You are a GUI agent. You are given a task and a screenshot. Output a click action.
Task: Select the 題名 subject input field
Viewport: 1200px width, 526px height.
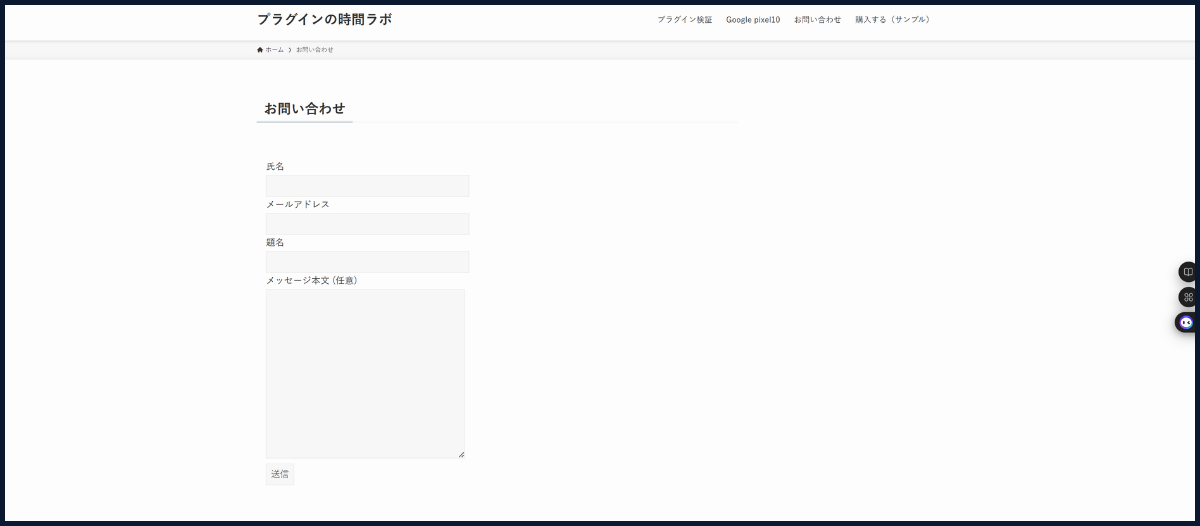point(367,262)
